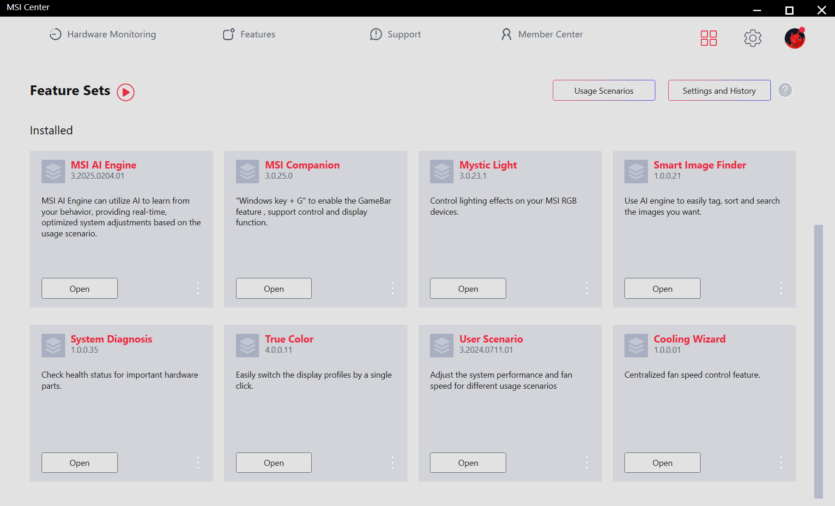Open the Cooling Wizard feature

662,462
